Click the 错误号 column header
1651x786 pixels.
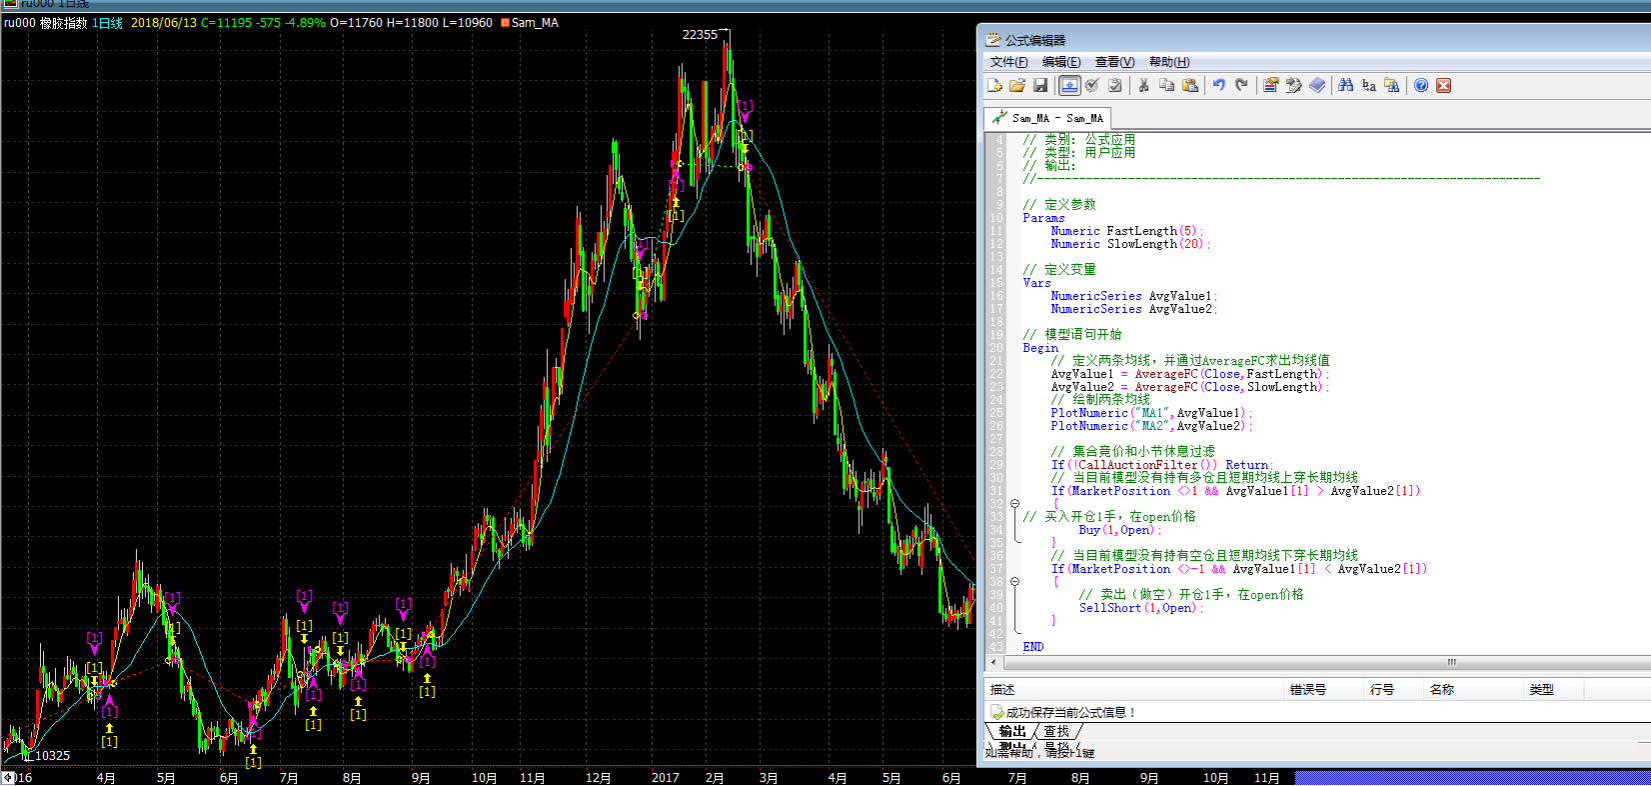(1307, 690)
